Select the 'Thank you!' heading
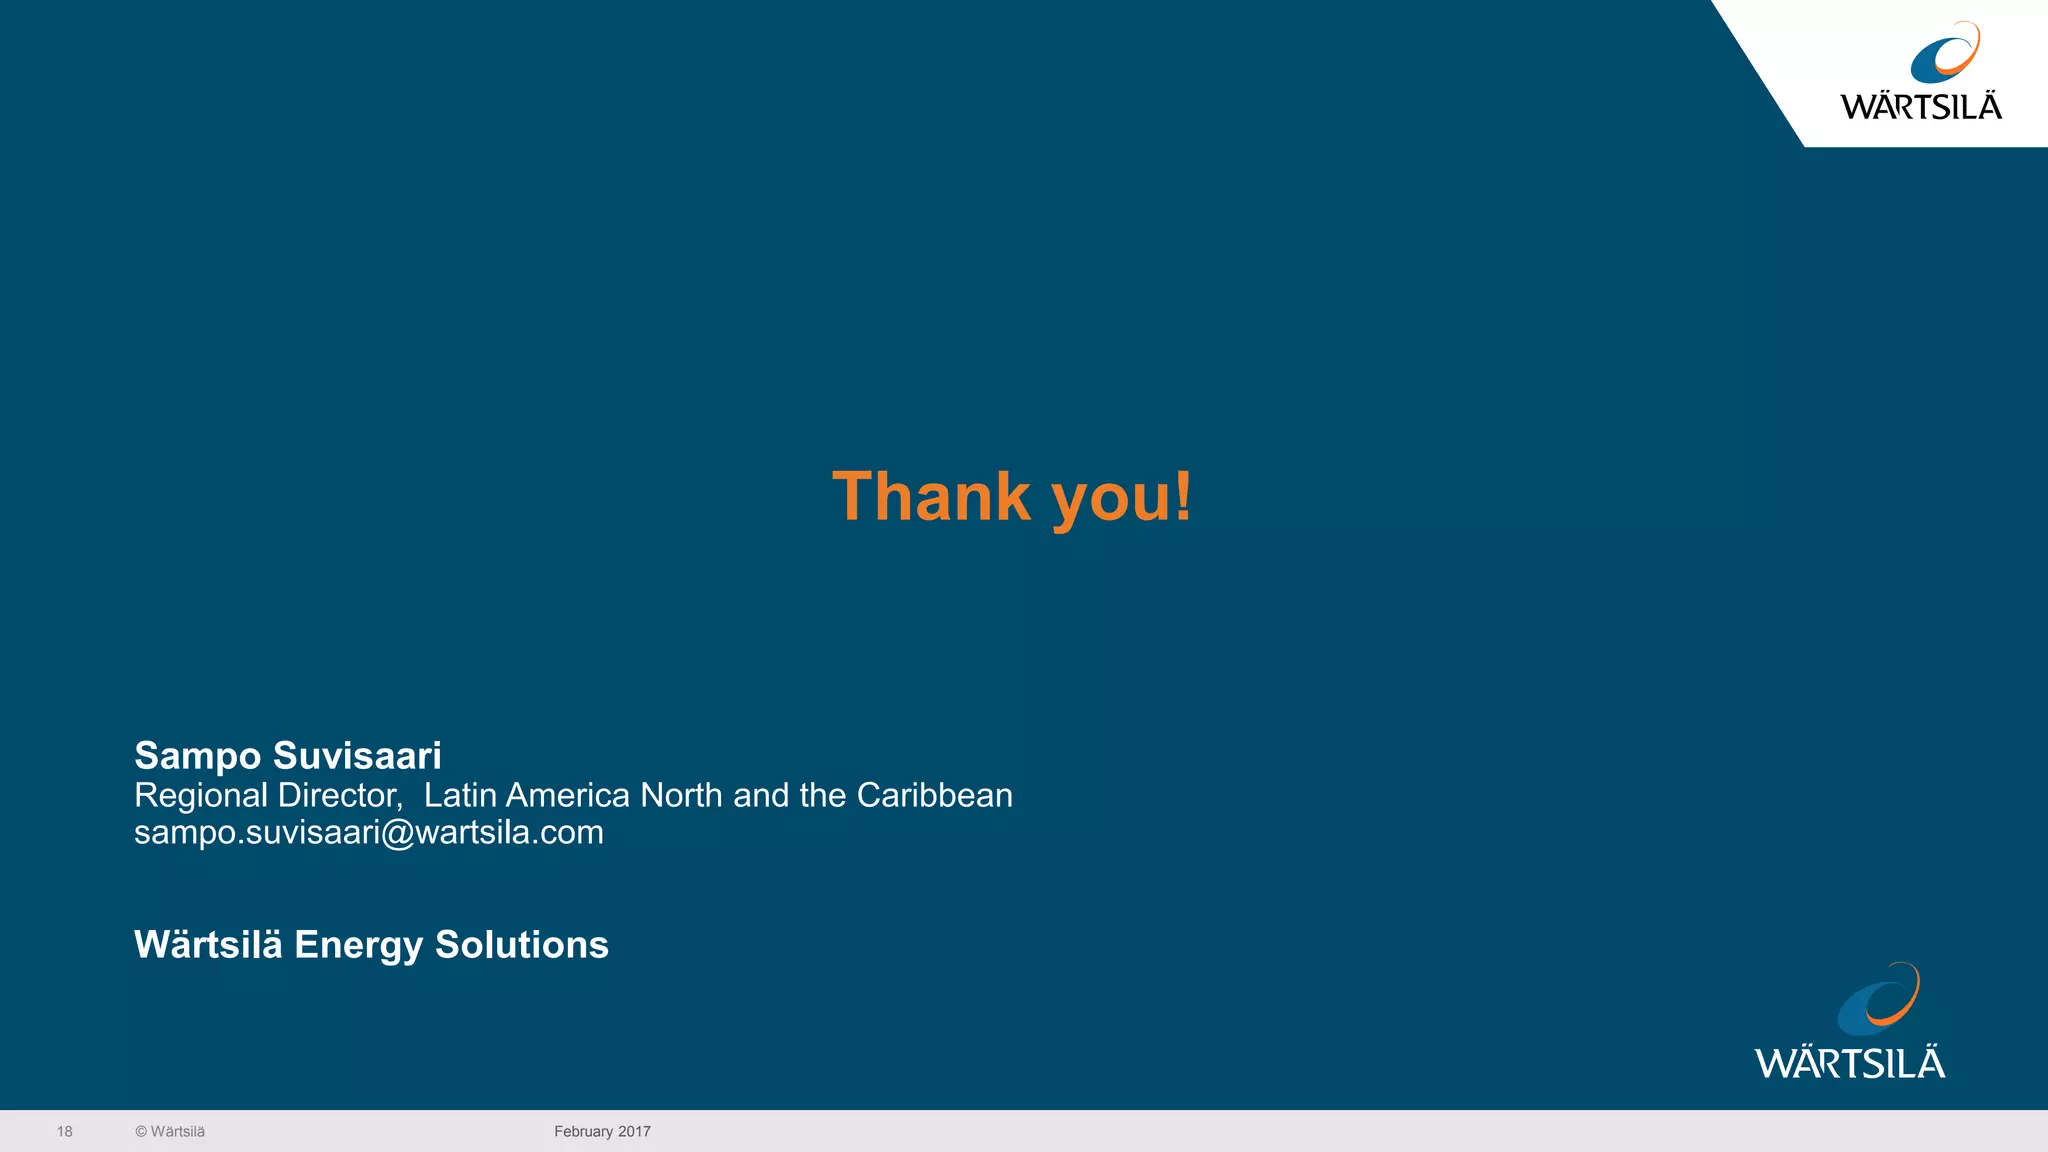Viewport: 2048px width, 1152px height. tap(1012, 497)
